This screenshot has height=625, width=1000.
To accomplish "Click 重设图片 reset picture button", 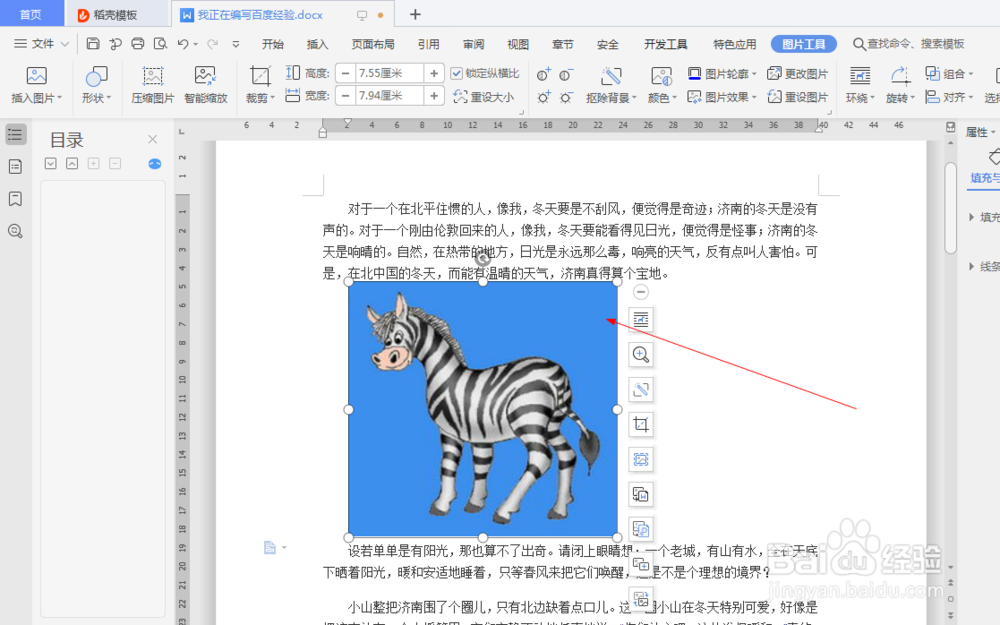I will [x=798, y=97].
